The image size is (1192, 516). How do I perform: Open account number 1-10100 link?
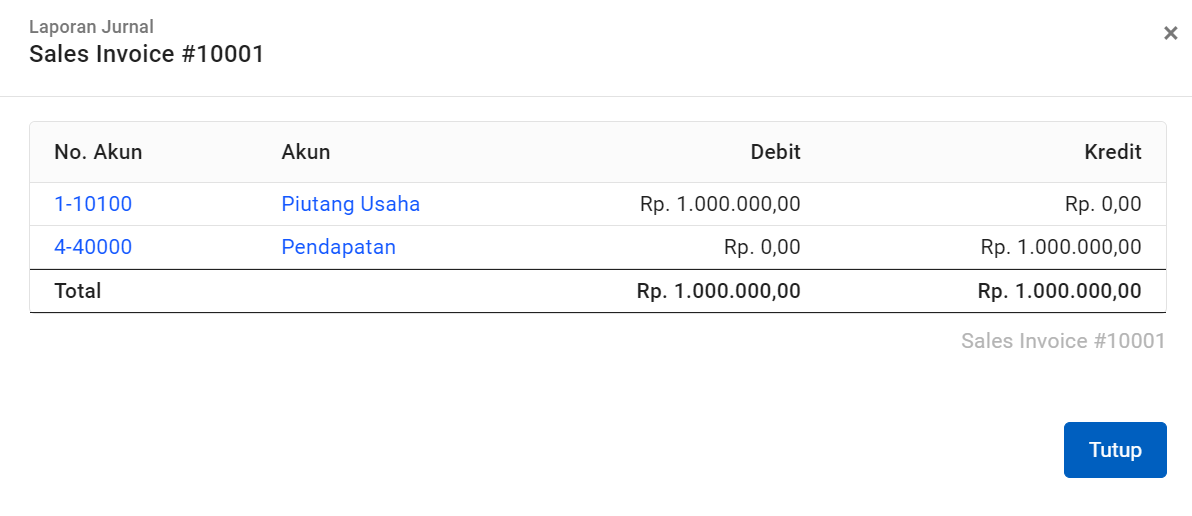click(93, 204)
